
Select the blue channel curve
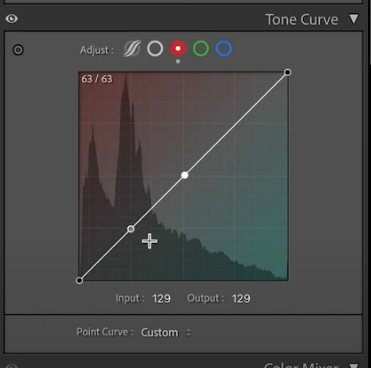click(x=224, y=49)
